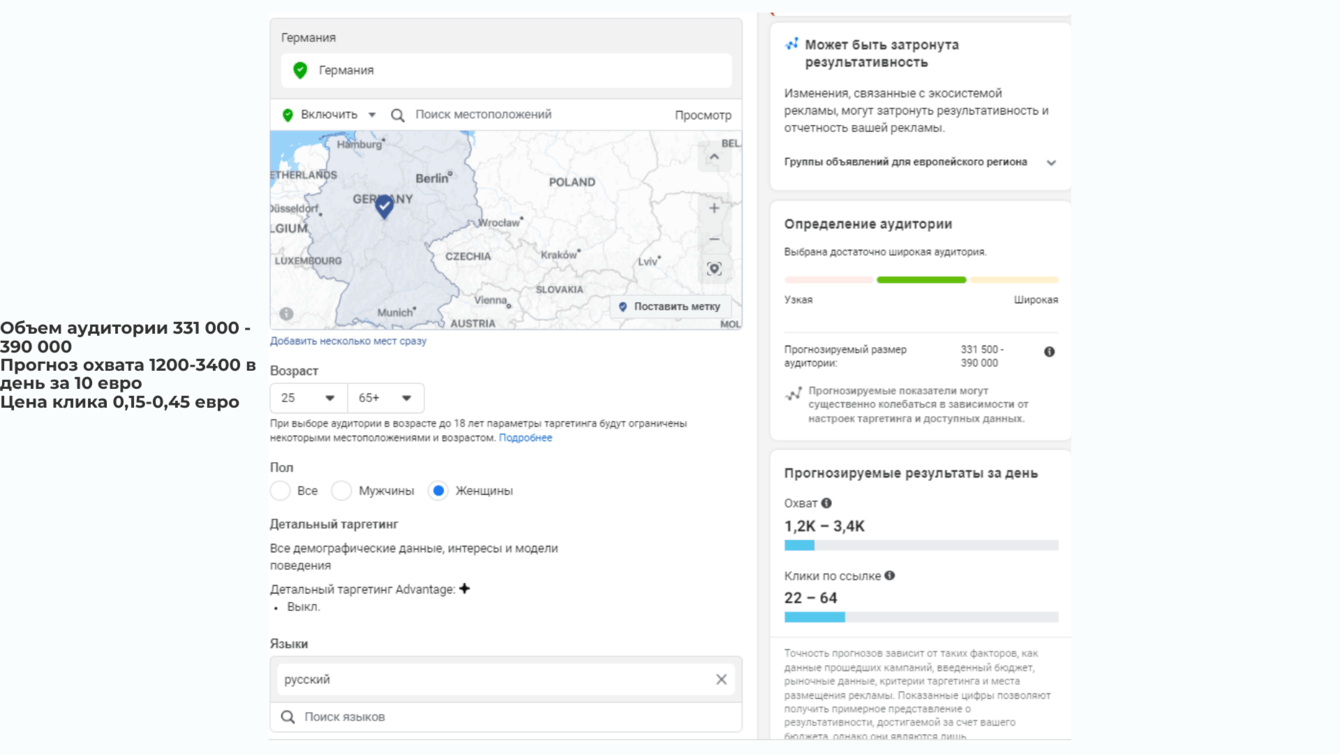Open the Подробнее link
The image size is (1340, 754).
pos(525,438)
